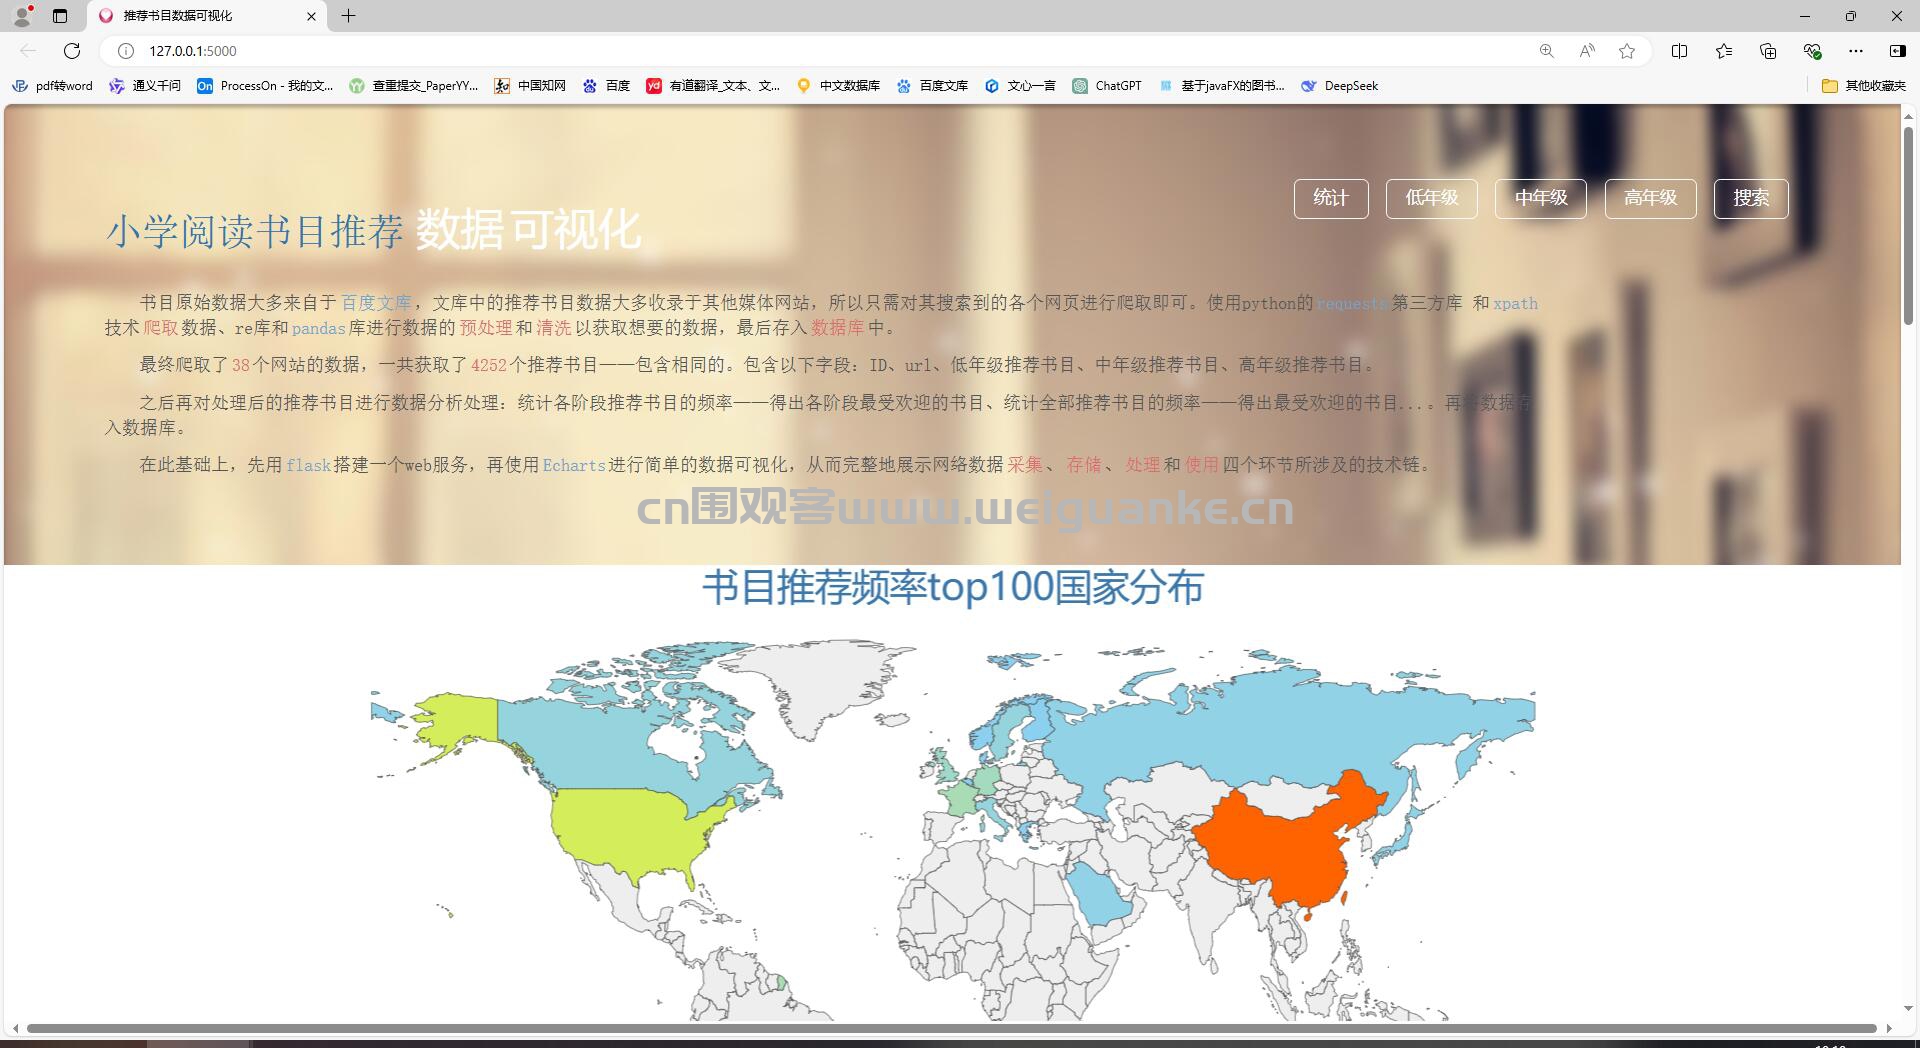Follow the 百度文库 link in the paragraph

coord(376,303)
